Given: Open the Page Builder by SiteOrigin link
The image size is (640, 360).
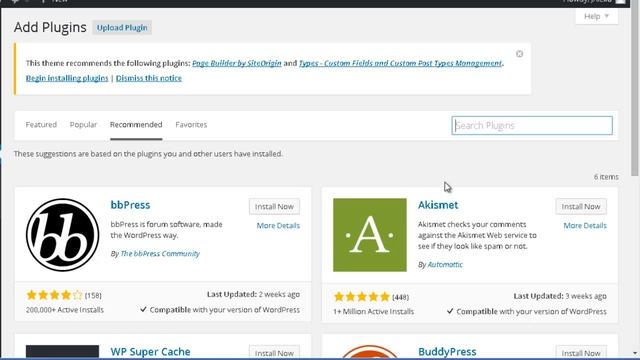Looking at the screenshot, I should pos(237,63).
